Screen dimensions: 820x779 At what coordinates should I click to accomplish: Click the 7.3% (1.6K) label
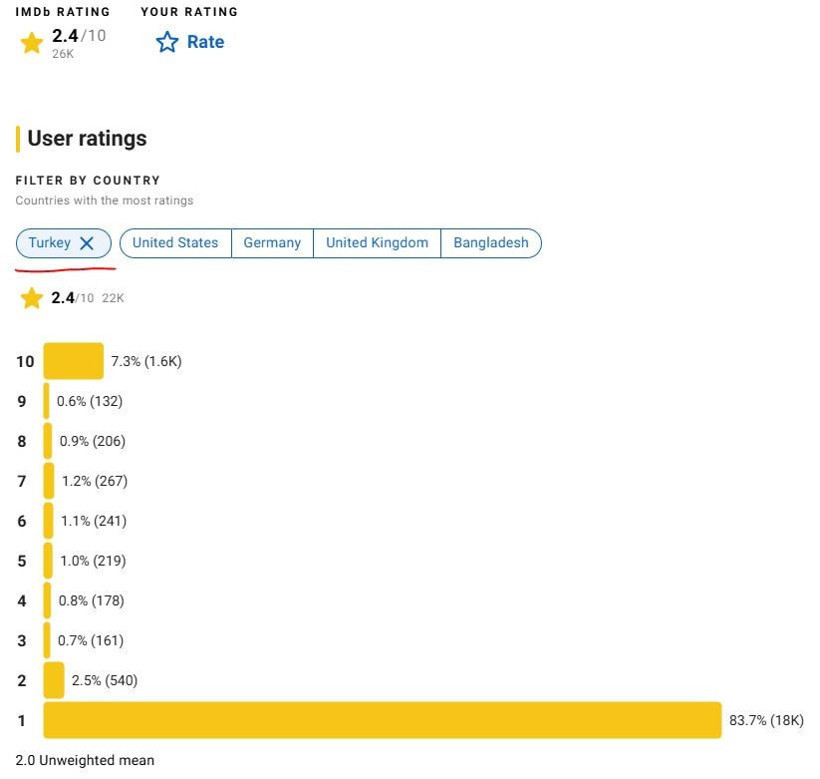point(146,361)
